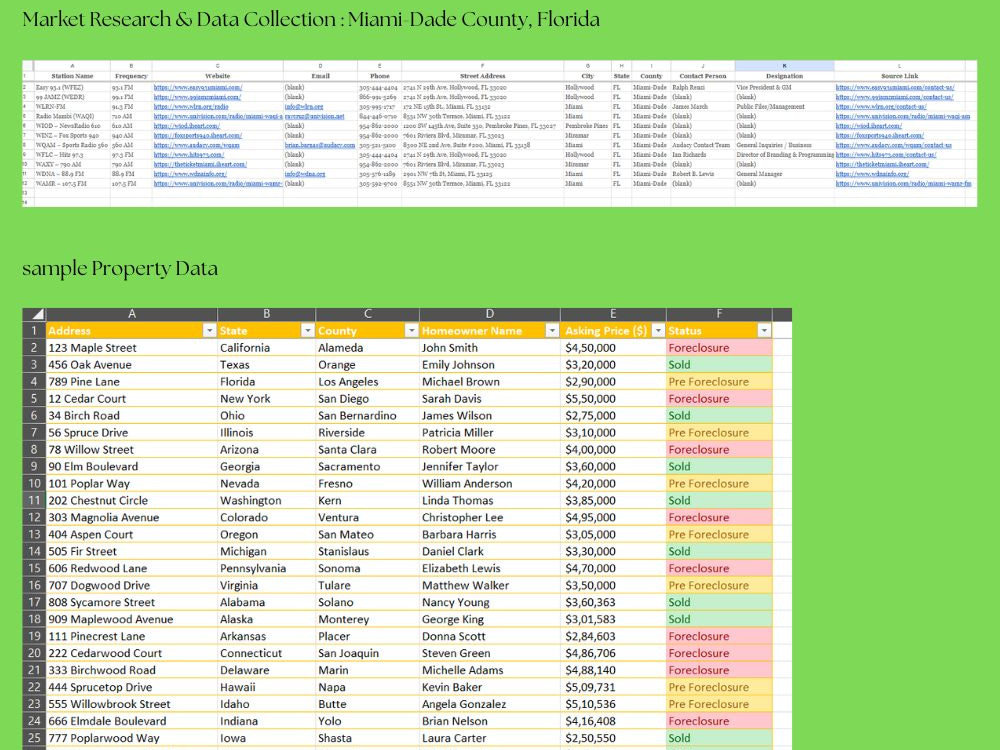Image resolution: width=1000 pixels, height=750 pixels.
Task: Select the 'California' state cell
Action: [x=267, y=348]
